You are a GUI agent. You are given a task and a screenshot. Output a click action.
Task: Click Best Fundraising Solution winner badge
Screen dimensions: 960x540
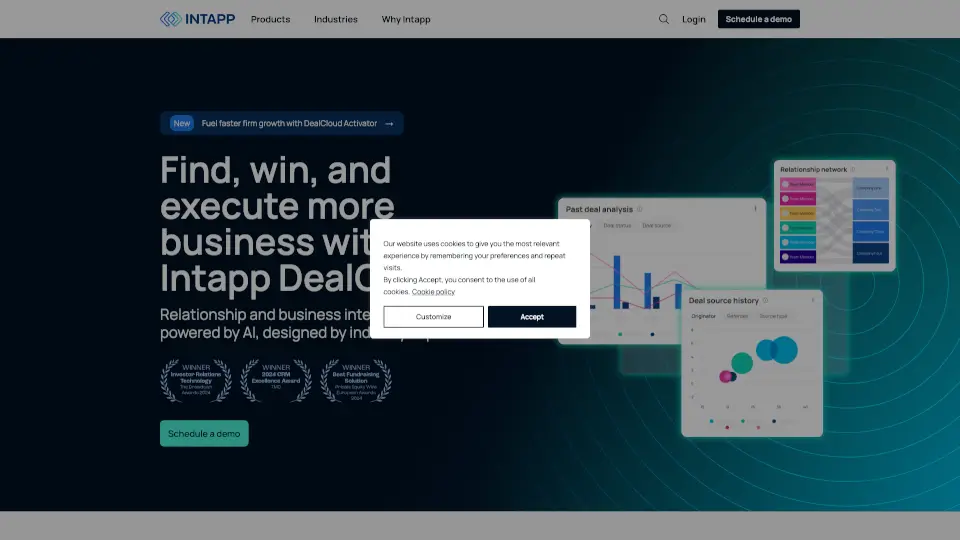(x=356, y=380)
